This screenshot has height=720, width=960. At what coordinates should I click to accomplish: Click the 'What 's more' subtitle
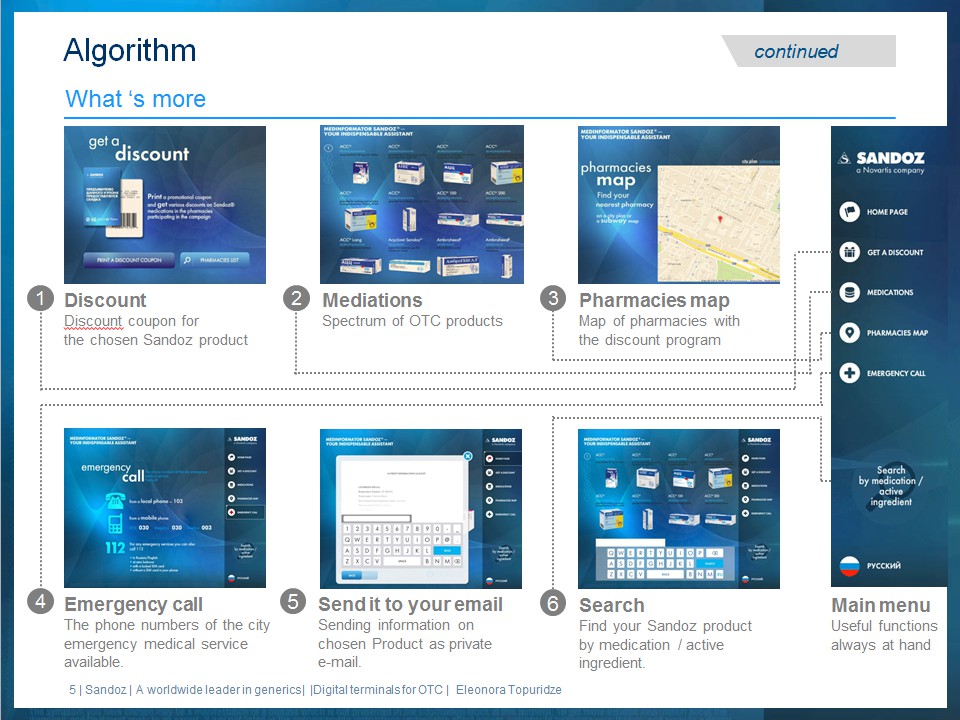pos(135,99)
